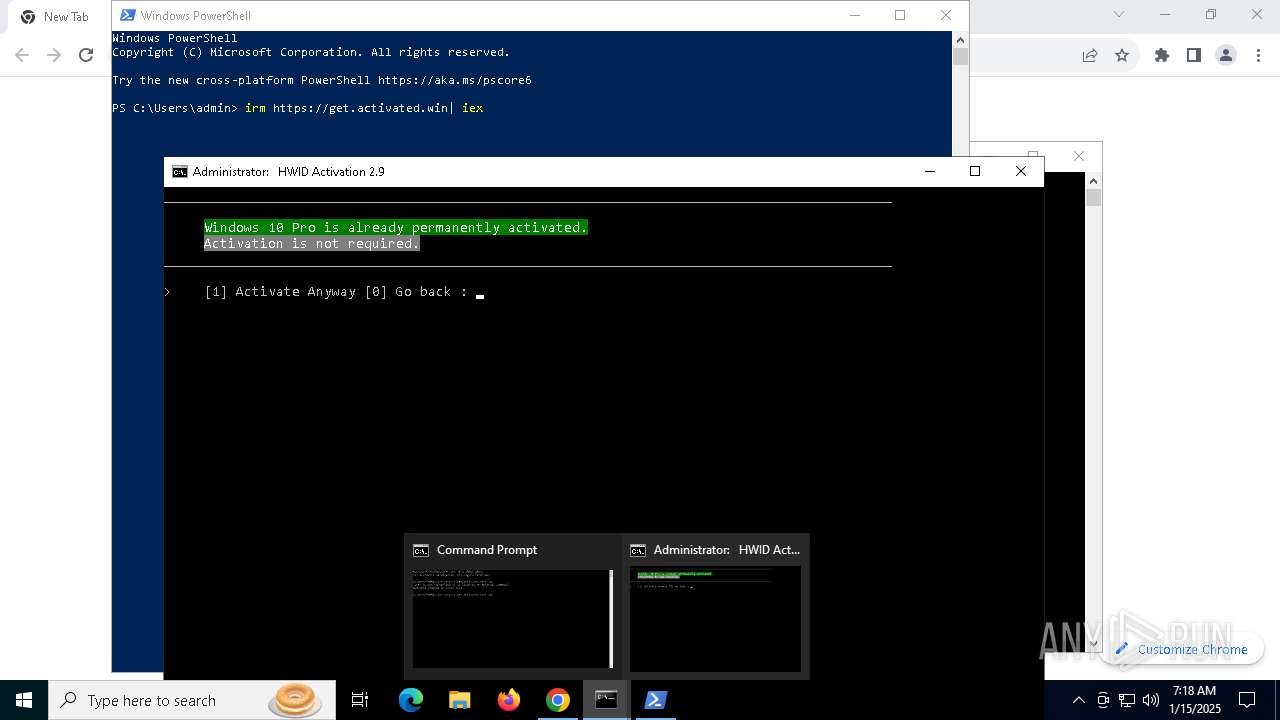This screenshot has width=1280, height=720.
Task: Show hidden system tray icons
Action: [1079, 700]
